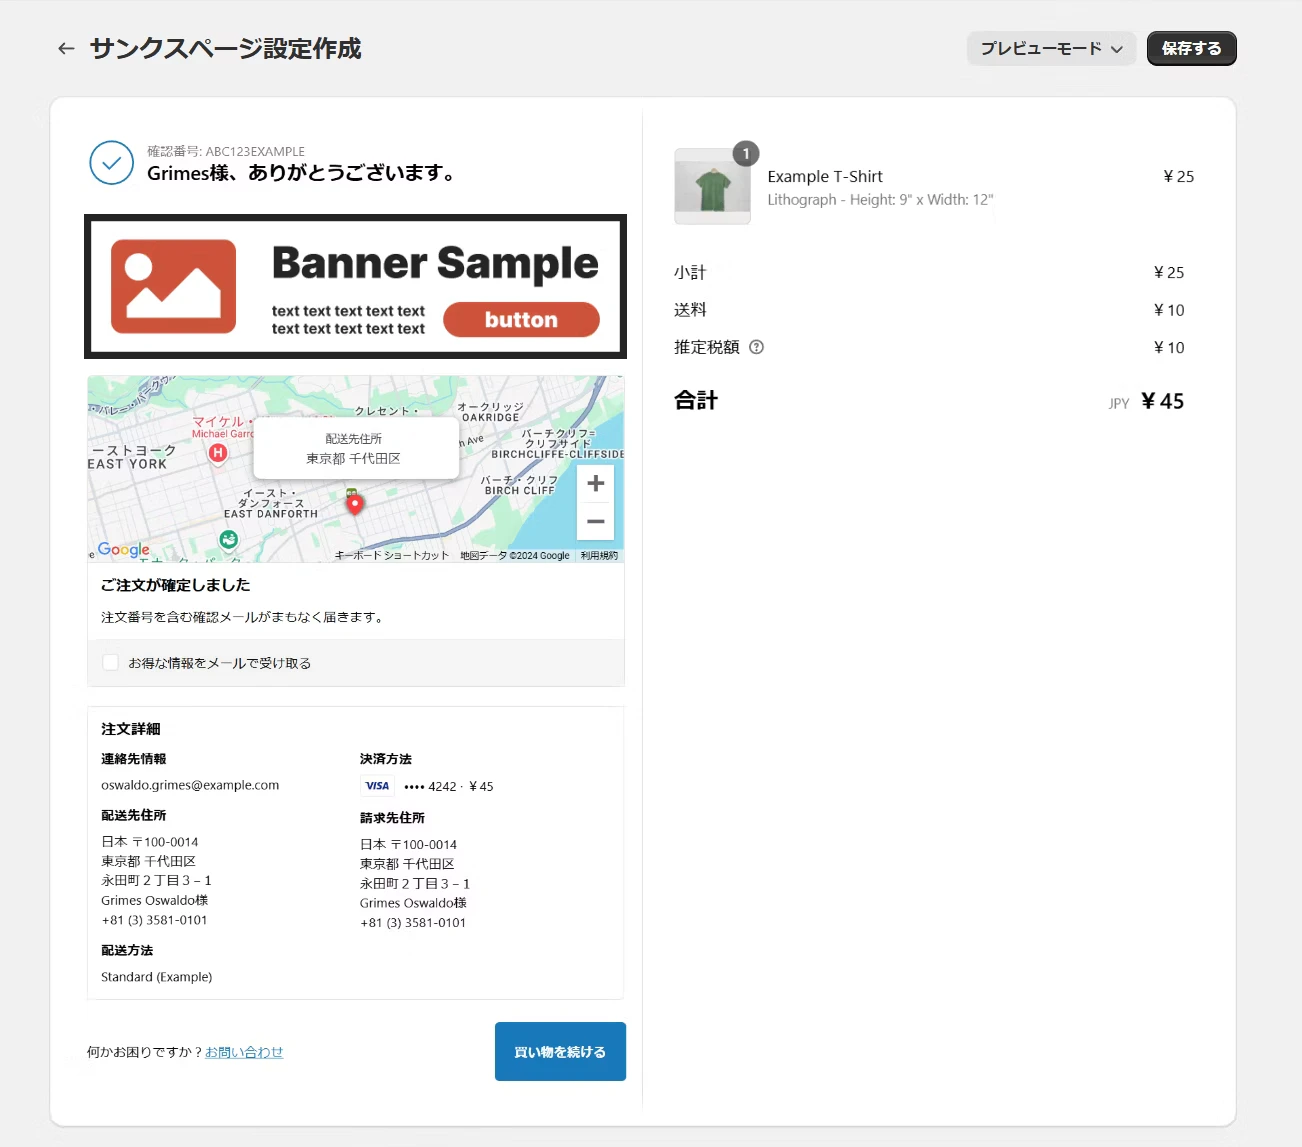Screen dimensions: 1302x1147
Task: Enable お得な情報をメールで受け取る checkbox
Action: 111,662
